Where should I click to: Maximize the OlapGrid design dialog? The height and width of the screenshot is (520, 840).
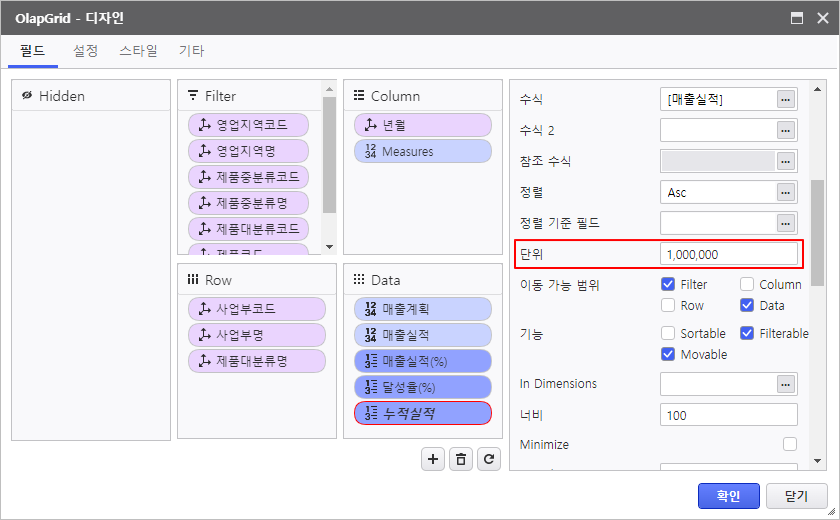pyautogui.click(x=797, y=18)
